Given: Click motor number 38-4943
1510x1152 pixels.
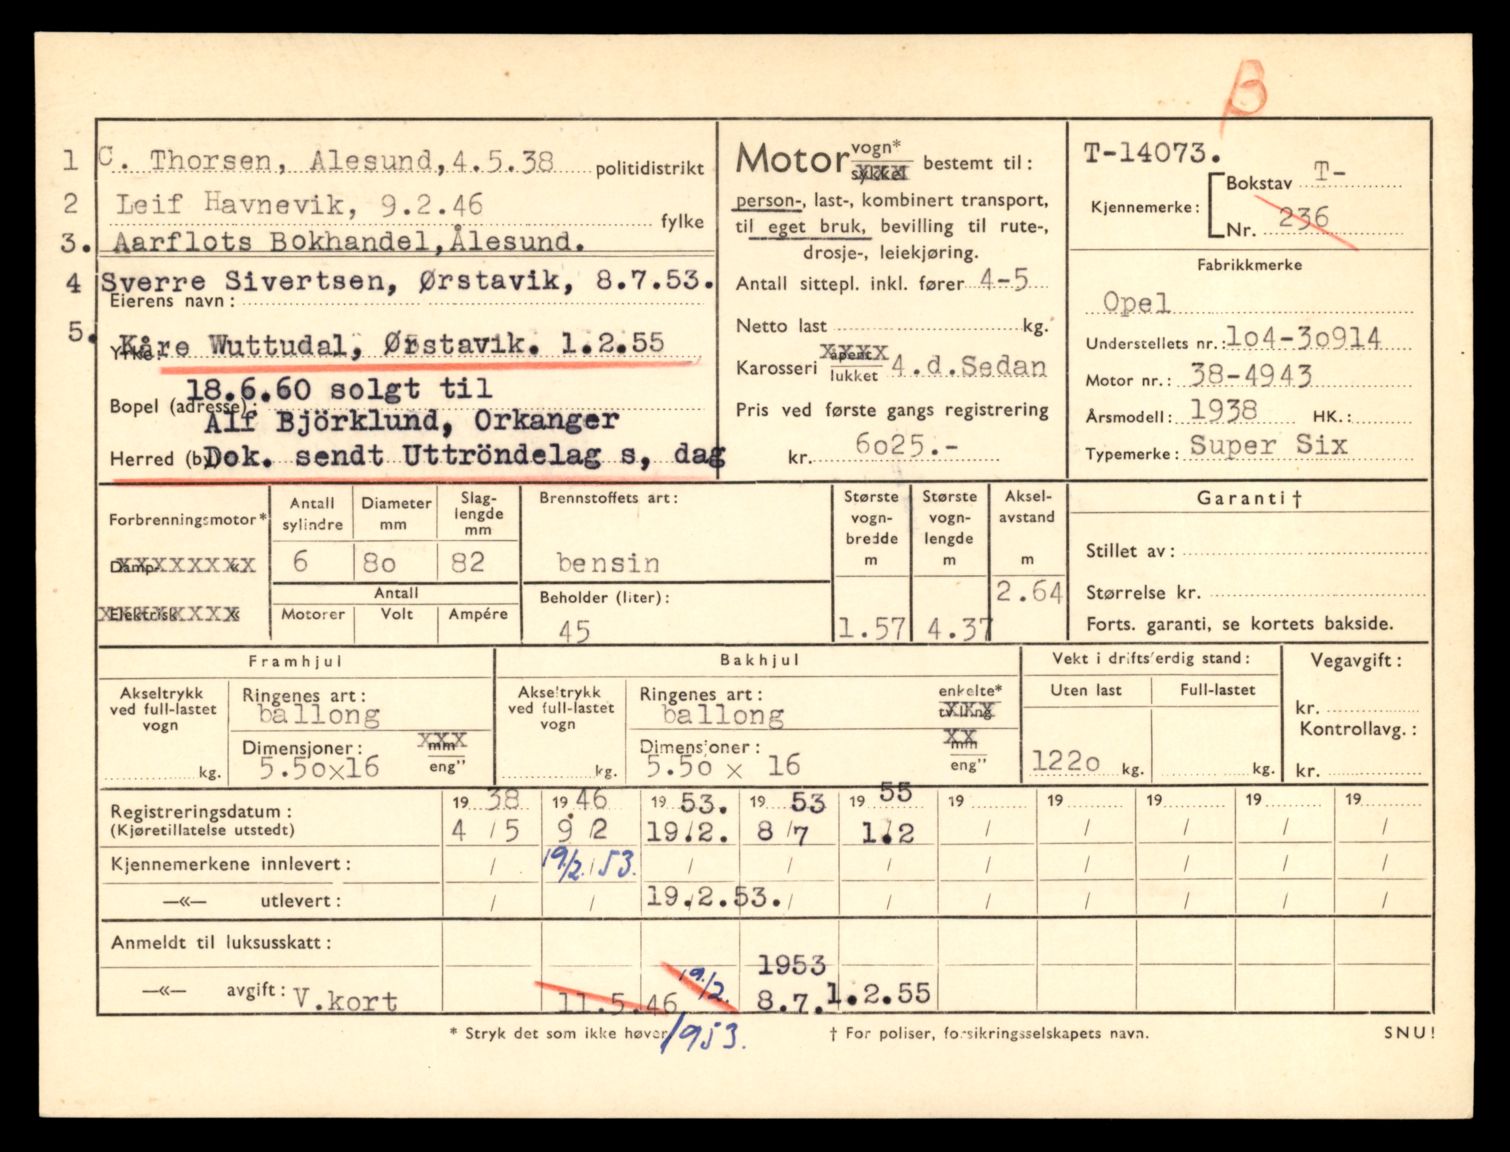Looking at the screenshot, I should coord(1248,376).
